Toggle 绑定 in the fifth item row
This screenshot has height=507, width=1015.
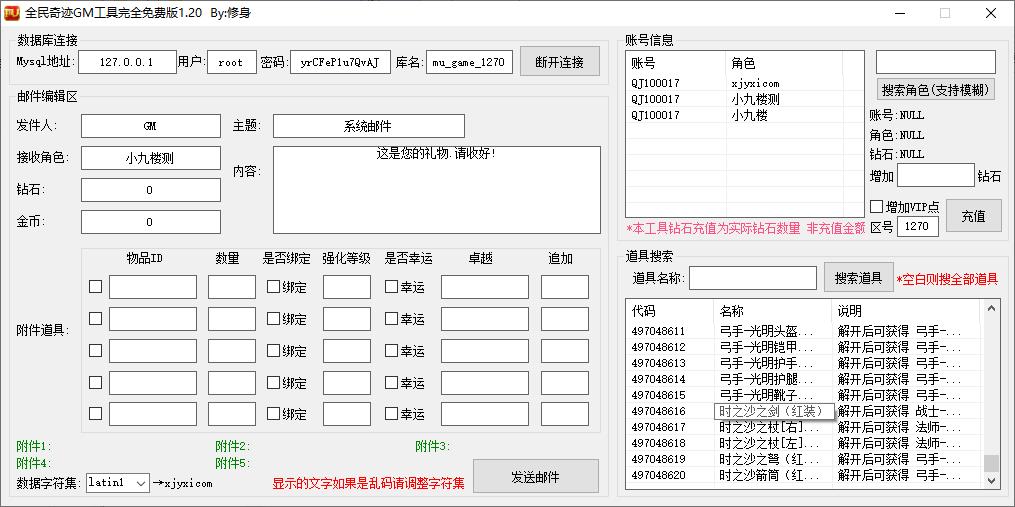273,414
